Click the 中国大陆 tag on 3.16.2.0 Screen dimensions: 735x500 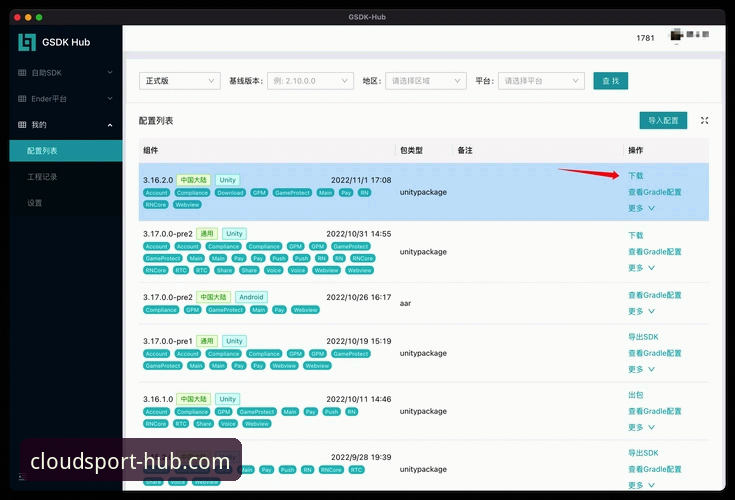193,180
